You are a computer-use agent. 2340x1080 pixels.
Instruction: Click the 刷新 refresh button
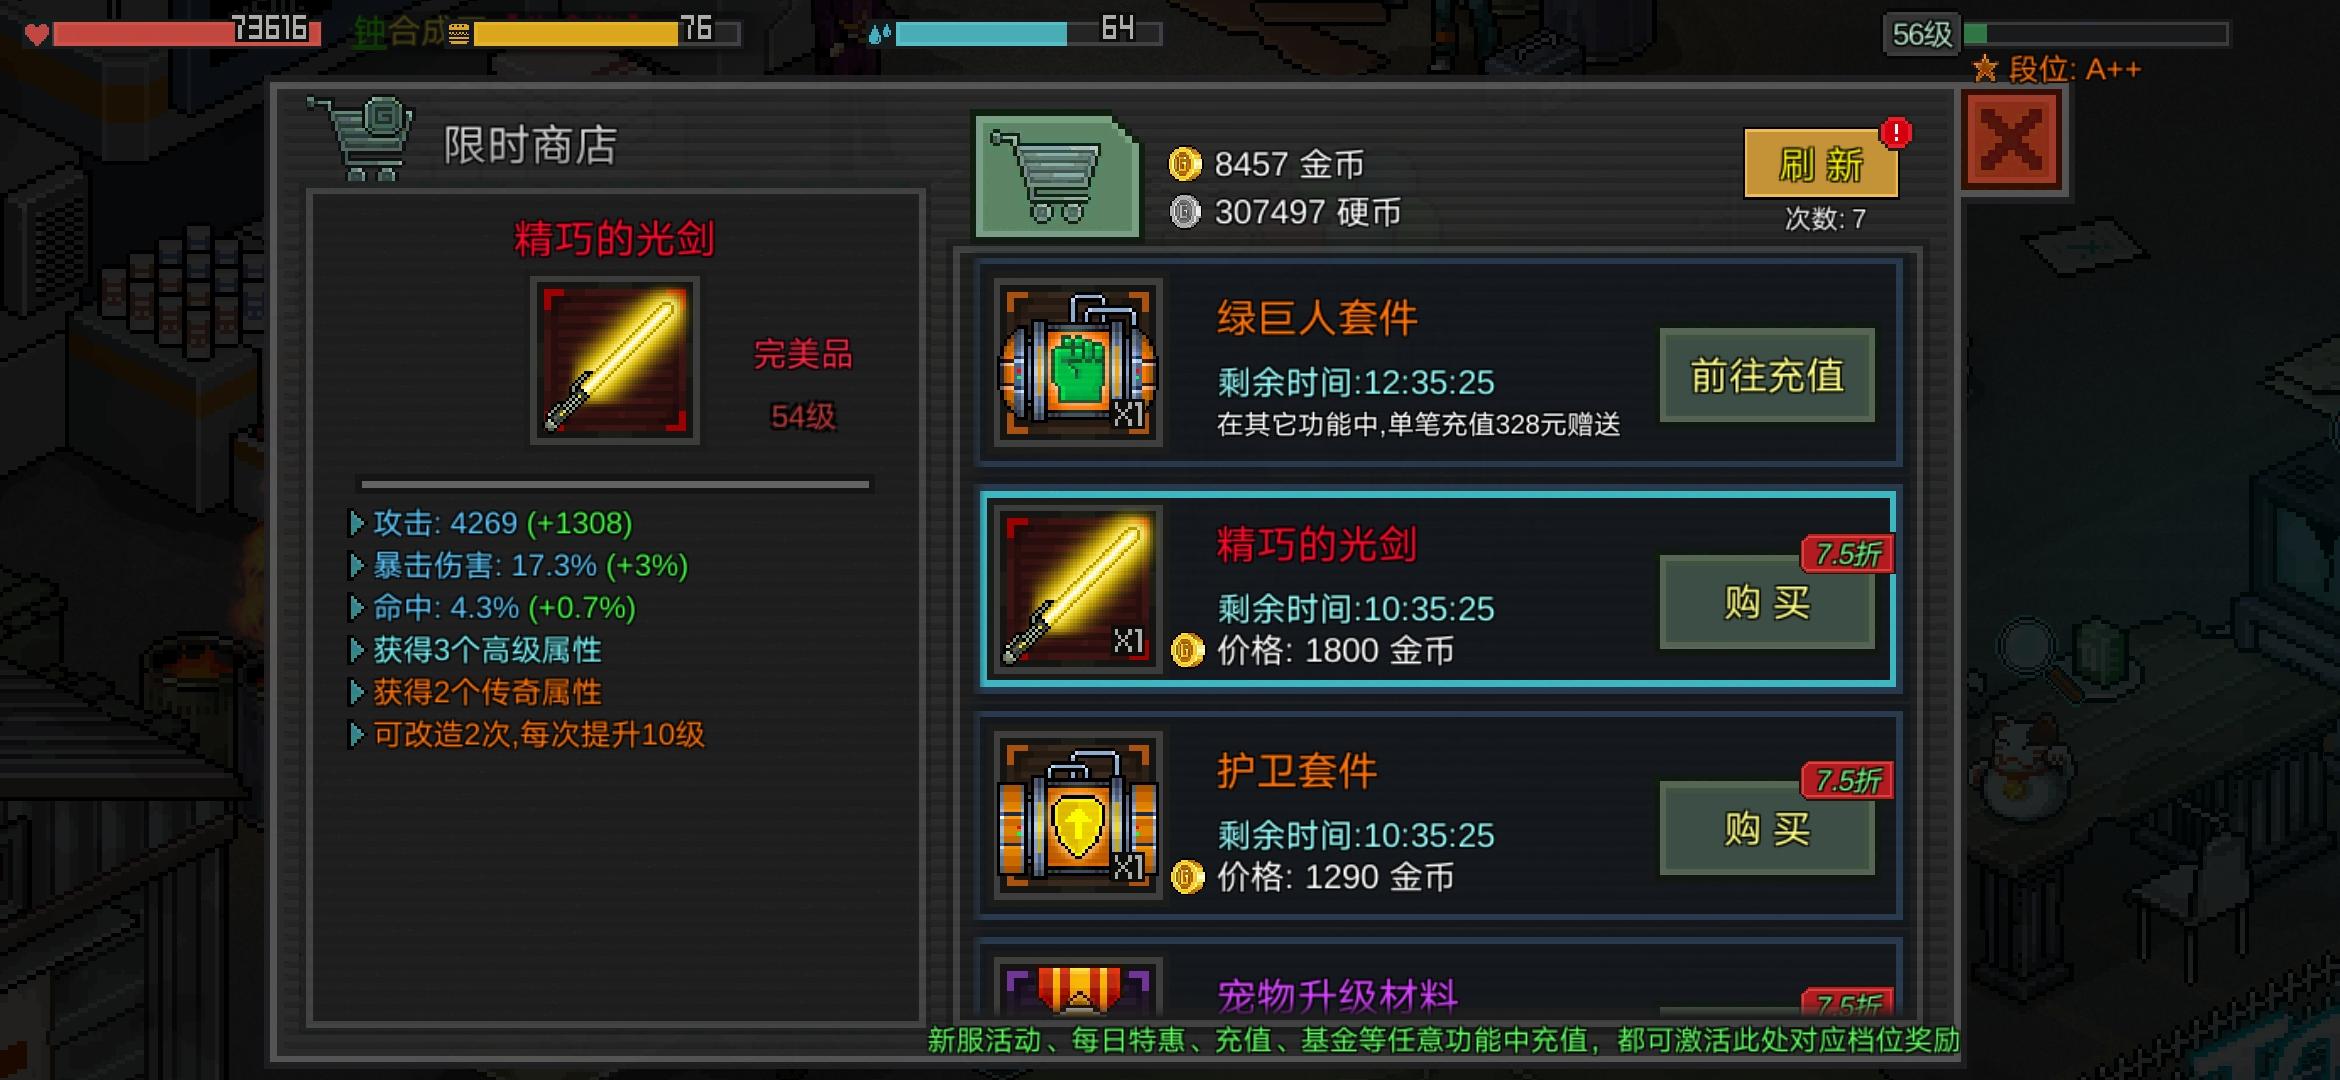[1820, 164]
